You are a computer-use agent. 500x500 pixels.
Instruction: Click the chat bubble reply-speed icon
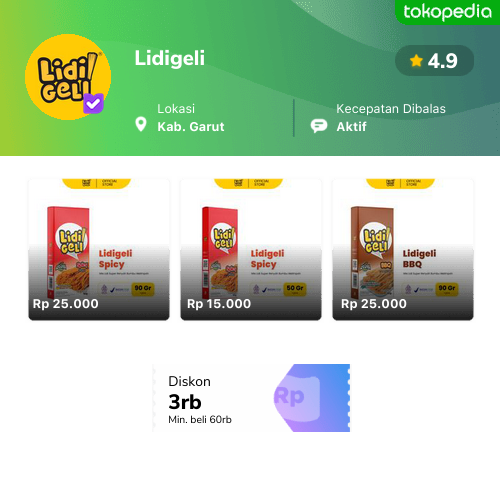[319, 126]
